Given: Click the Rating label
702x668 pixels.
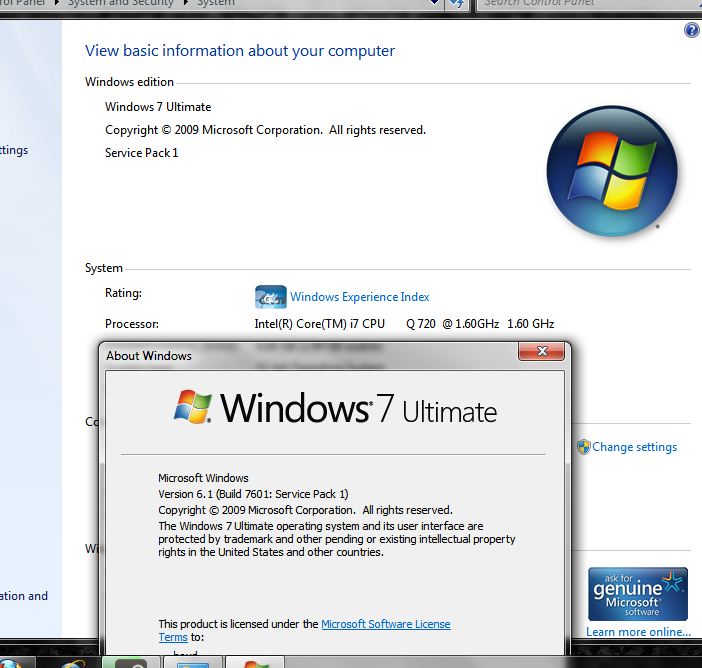Looking at the screenshot, I should point(123,293).
